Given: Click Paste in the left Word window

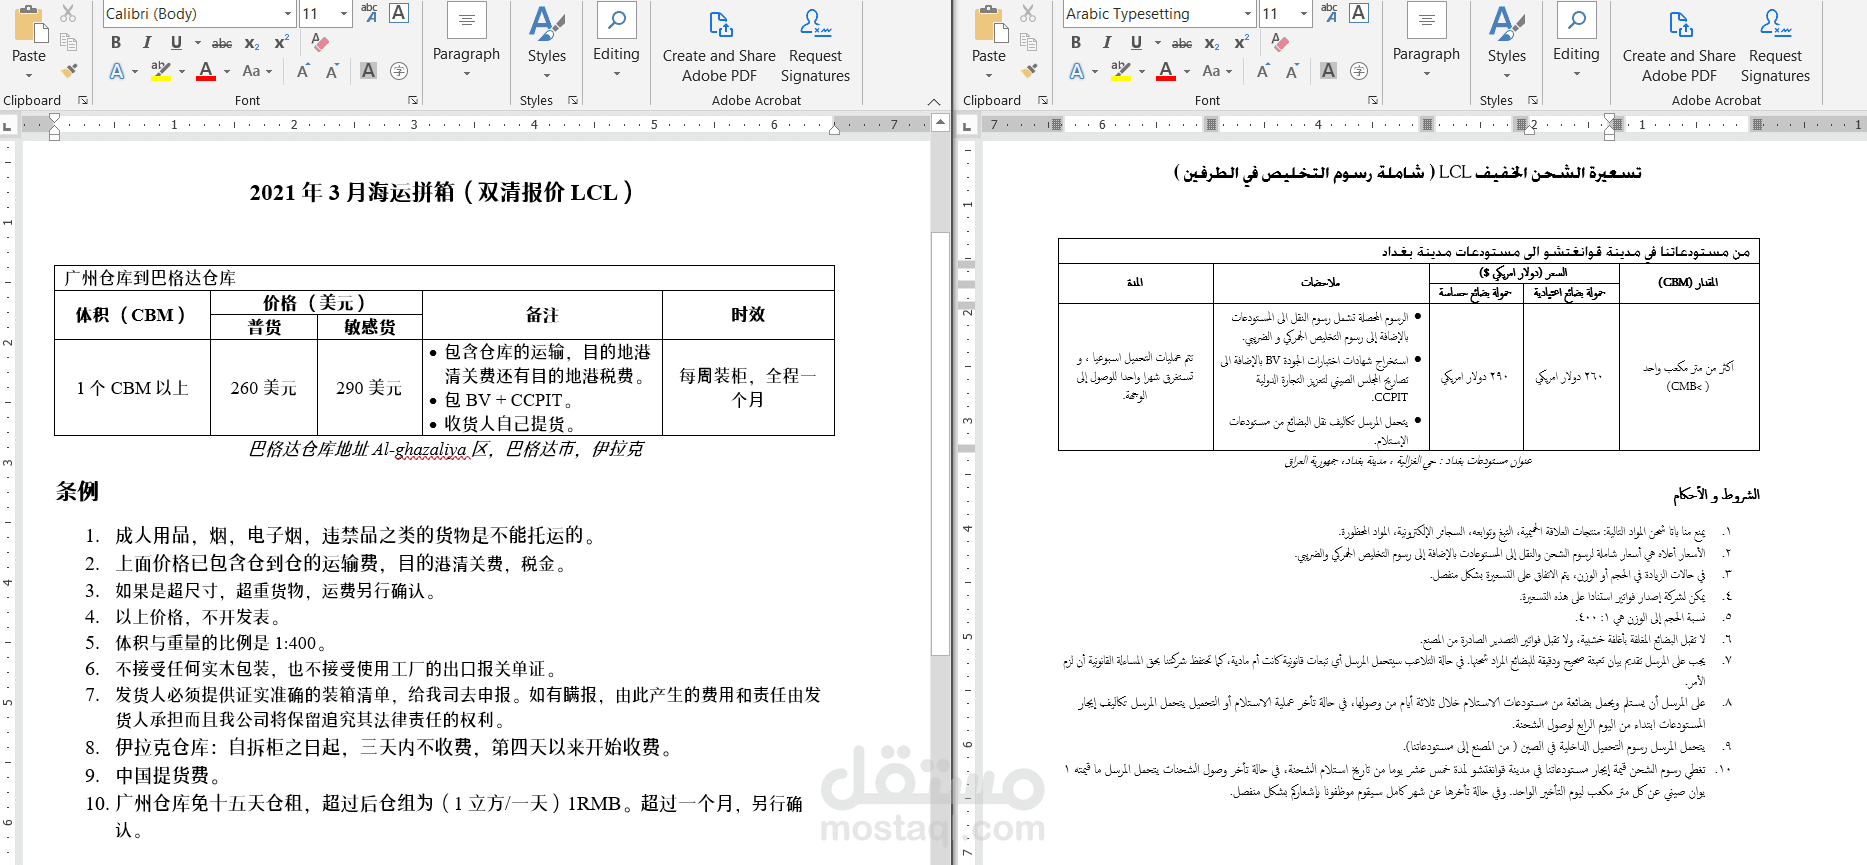Looking at the screenshot, I should (28, 35).
